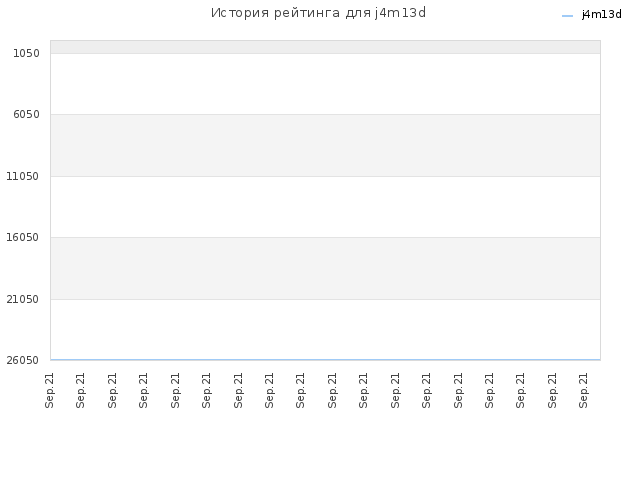Click the gray band between 6050 and 11050
This screenshot has height=480, width=640.
(x=325, y=145)
